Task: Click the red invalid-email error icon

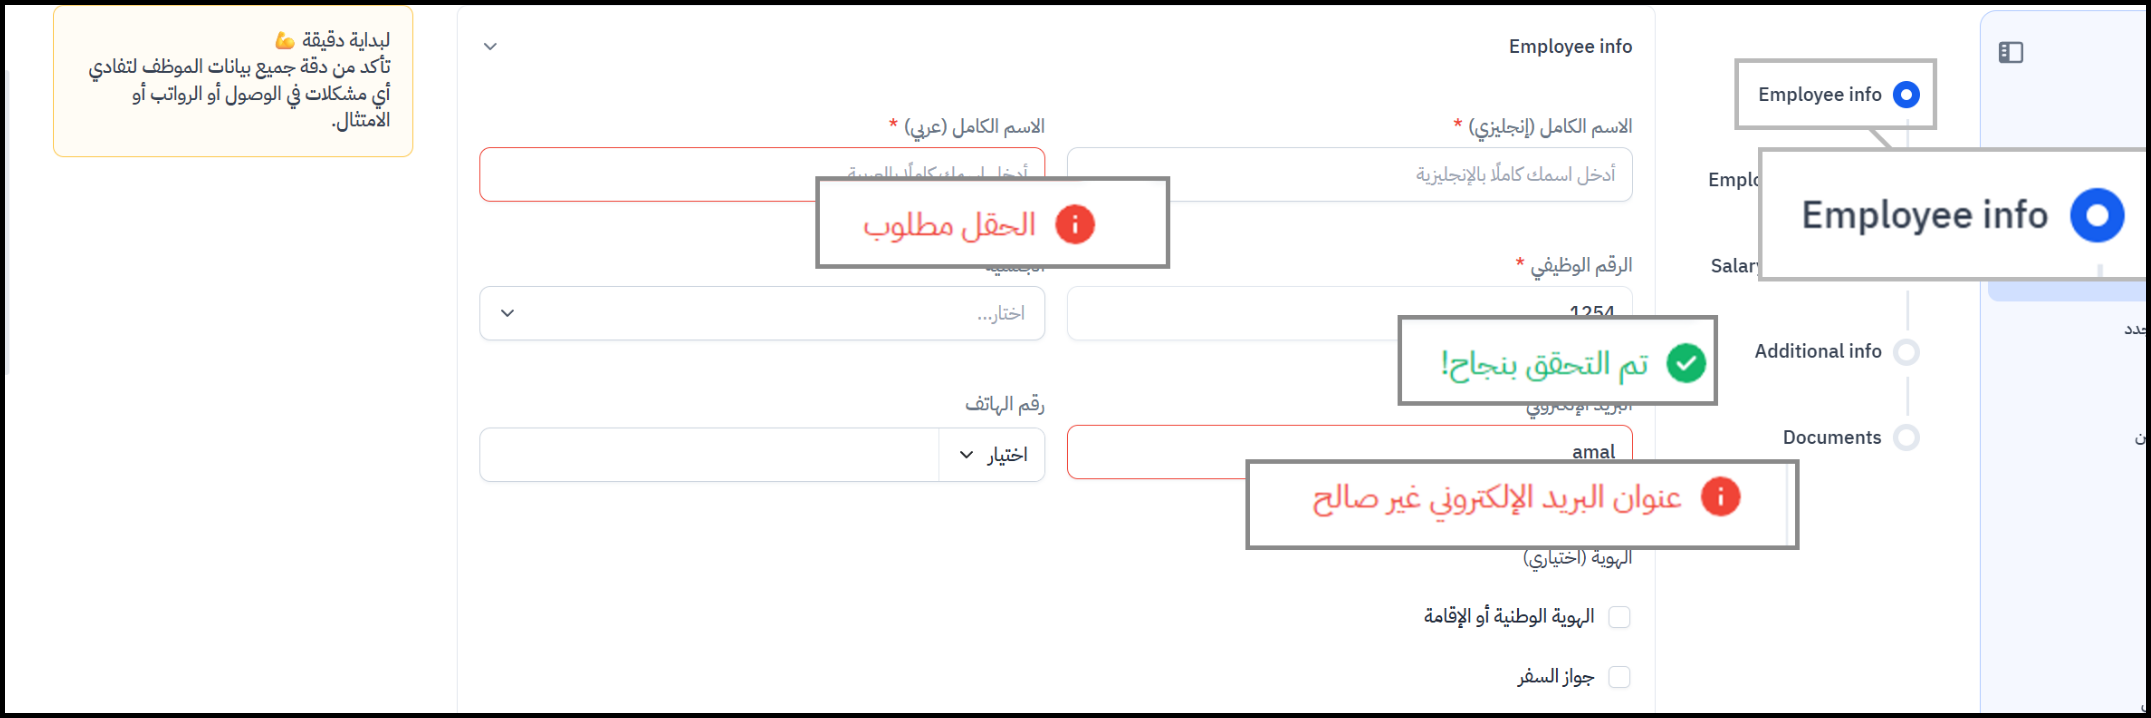Action: [x=1720, y=497]
